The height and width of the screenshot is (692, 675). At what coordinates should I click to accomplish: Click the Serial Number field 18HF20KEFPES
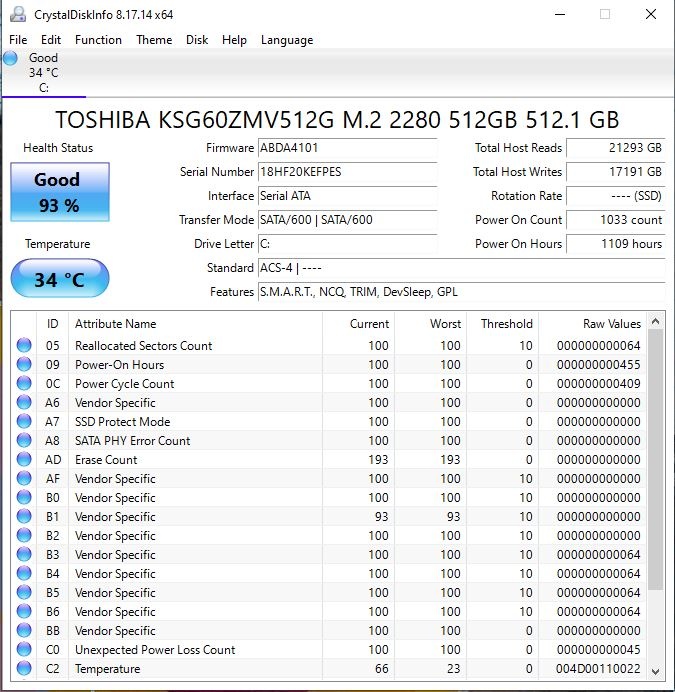pos(347,172)
